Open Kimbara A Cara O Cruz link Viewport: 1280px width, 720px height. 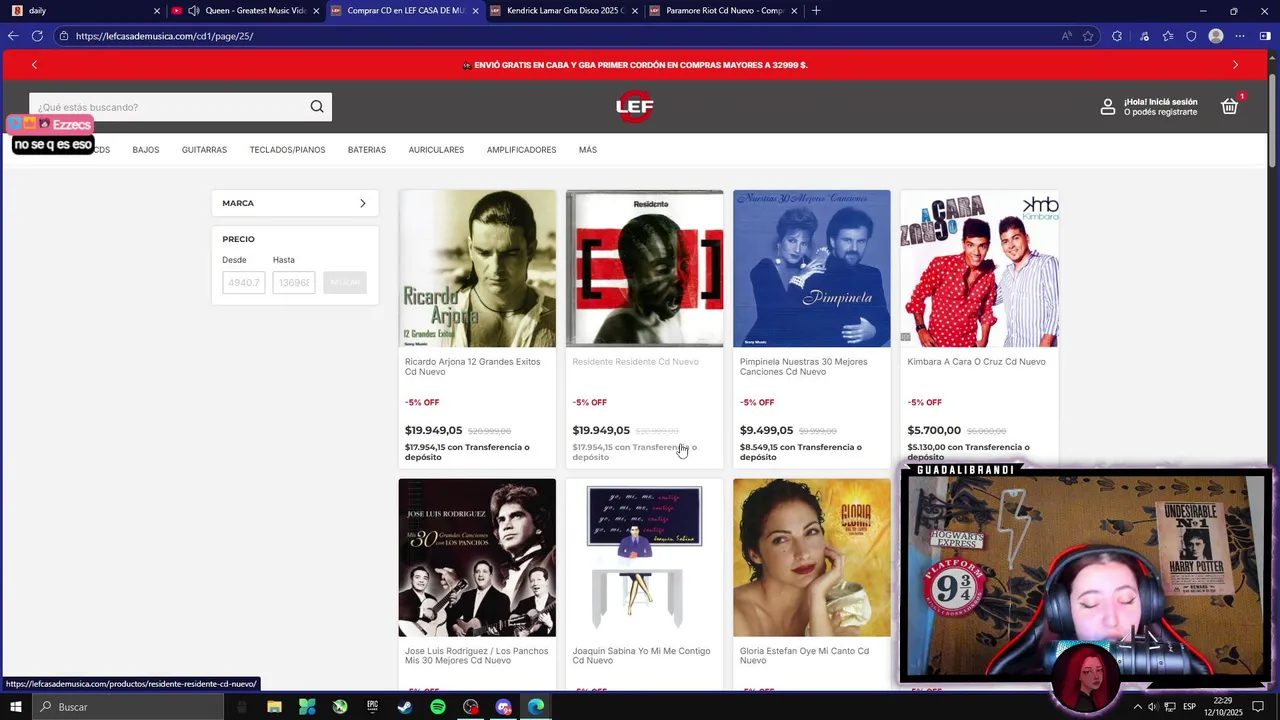976,362
